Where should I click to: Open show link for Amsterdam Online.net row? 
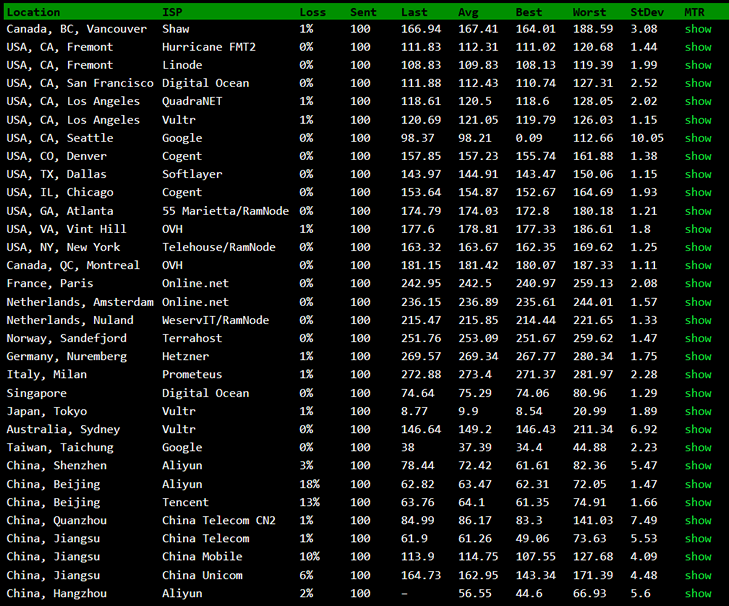pos(698,302)
